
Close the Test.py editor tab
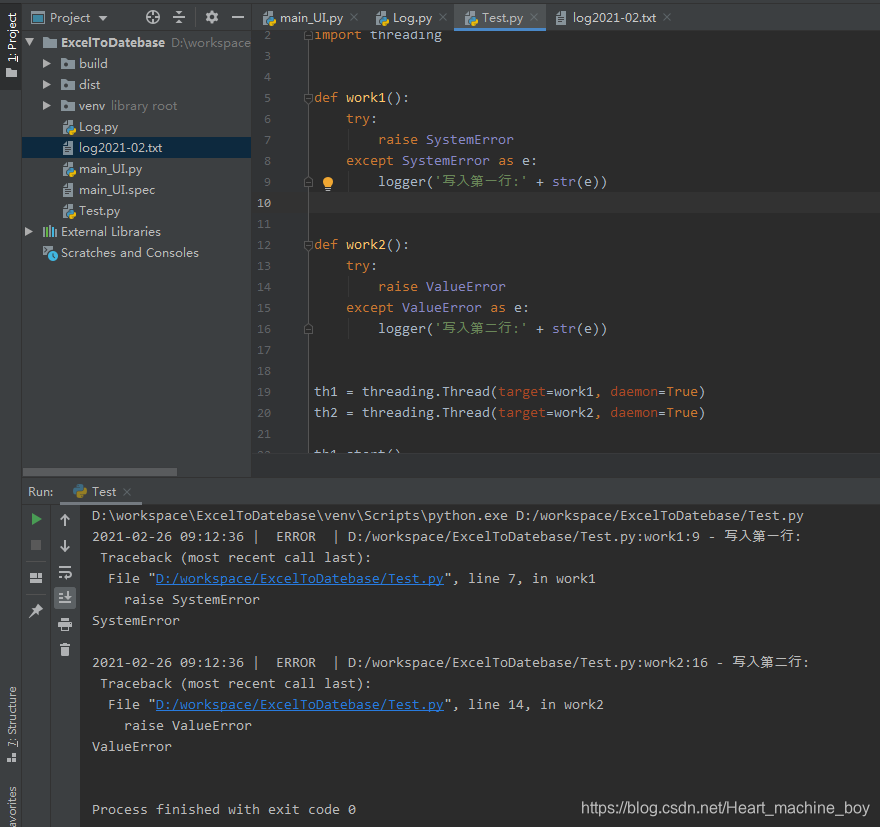(534, 17)
